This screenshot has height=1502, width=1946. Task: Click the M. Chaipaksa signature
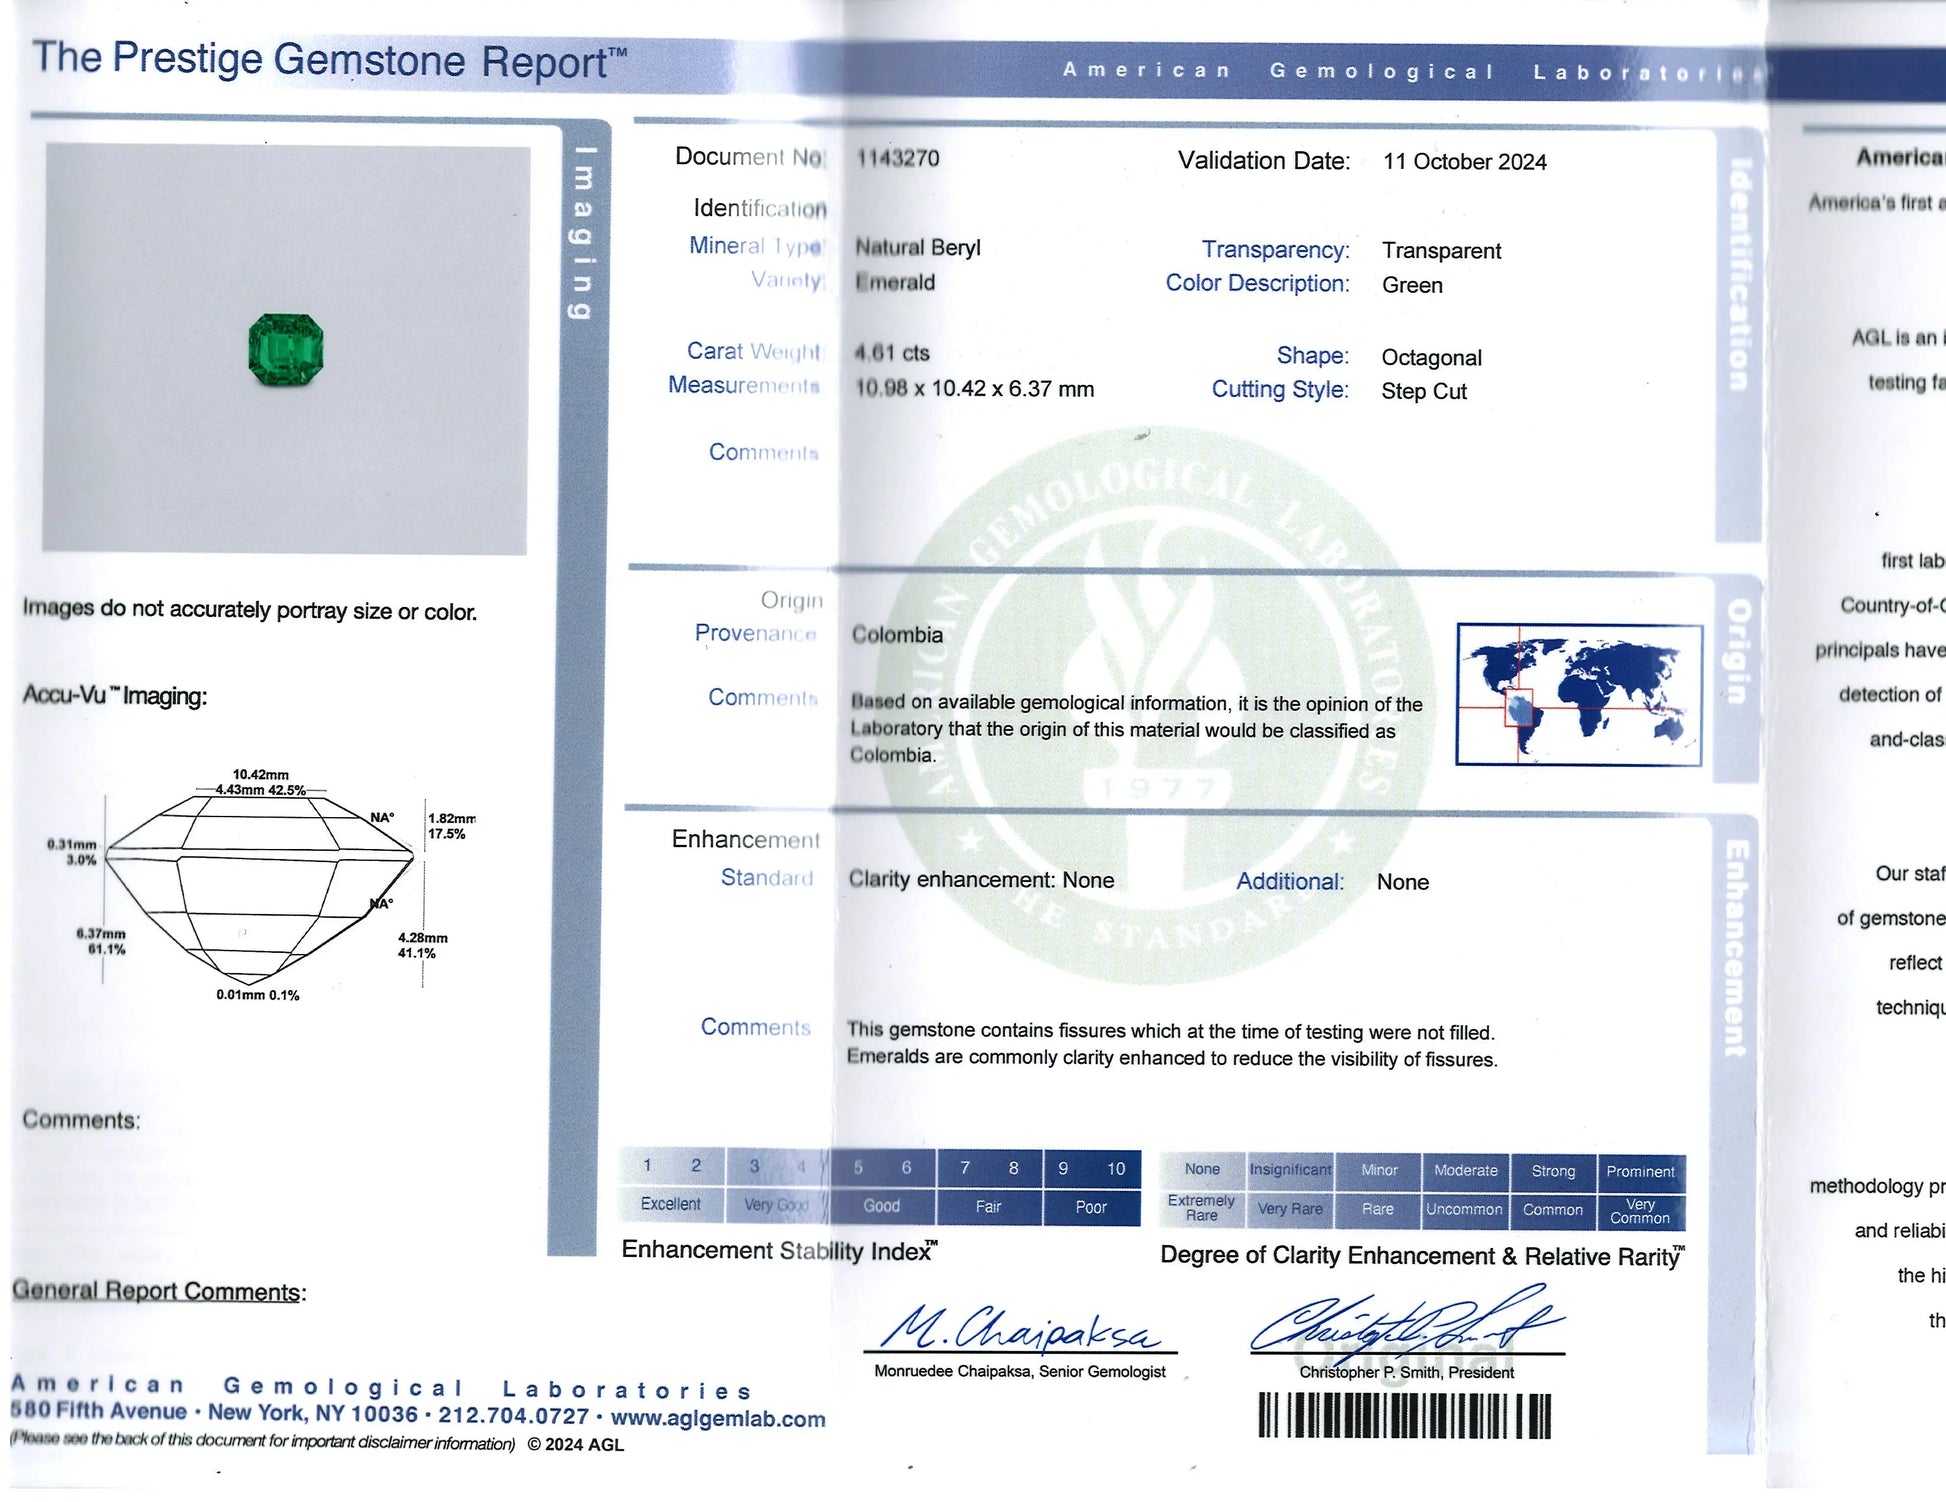[x=1020, y=1328]
